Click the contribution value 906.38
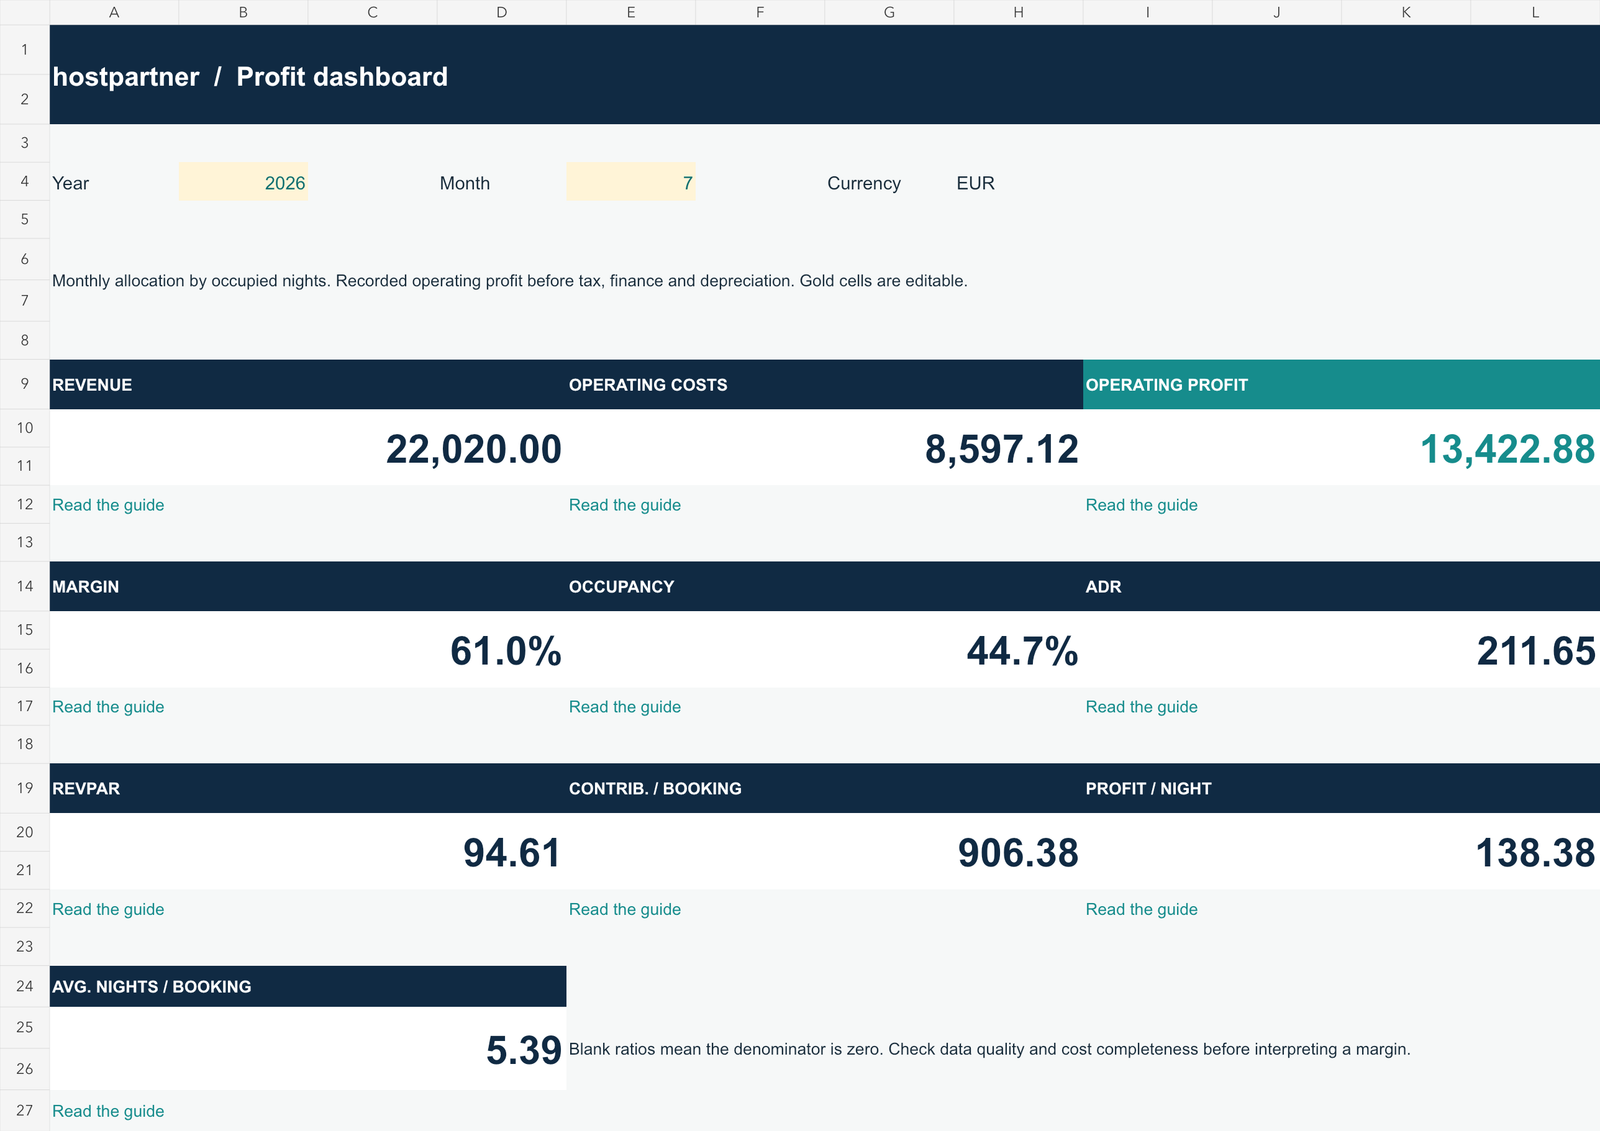 click(1018, 853)
